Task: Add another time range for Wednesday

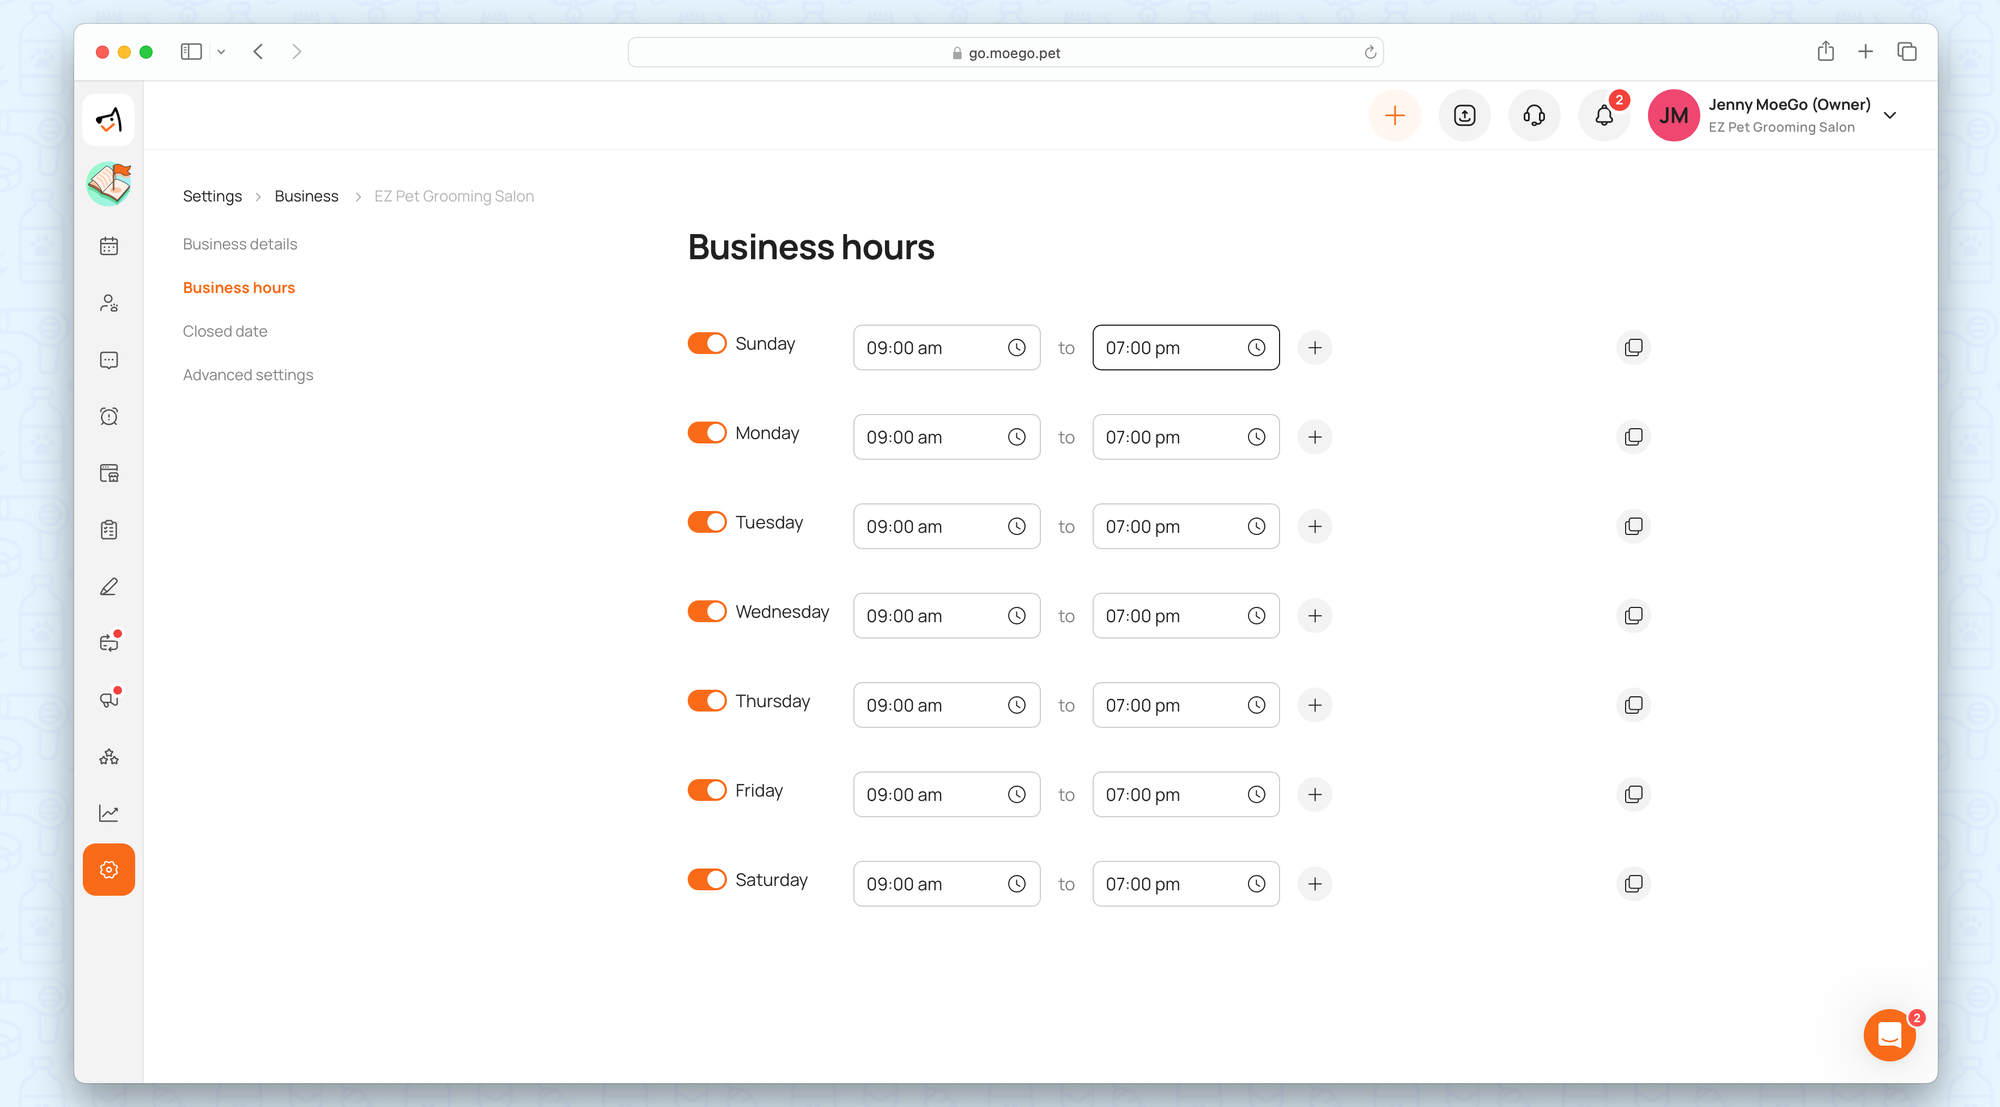Action: pos(1314,616)
